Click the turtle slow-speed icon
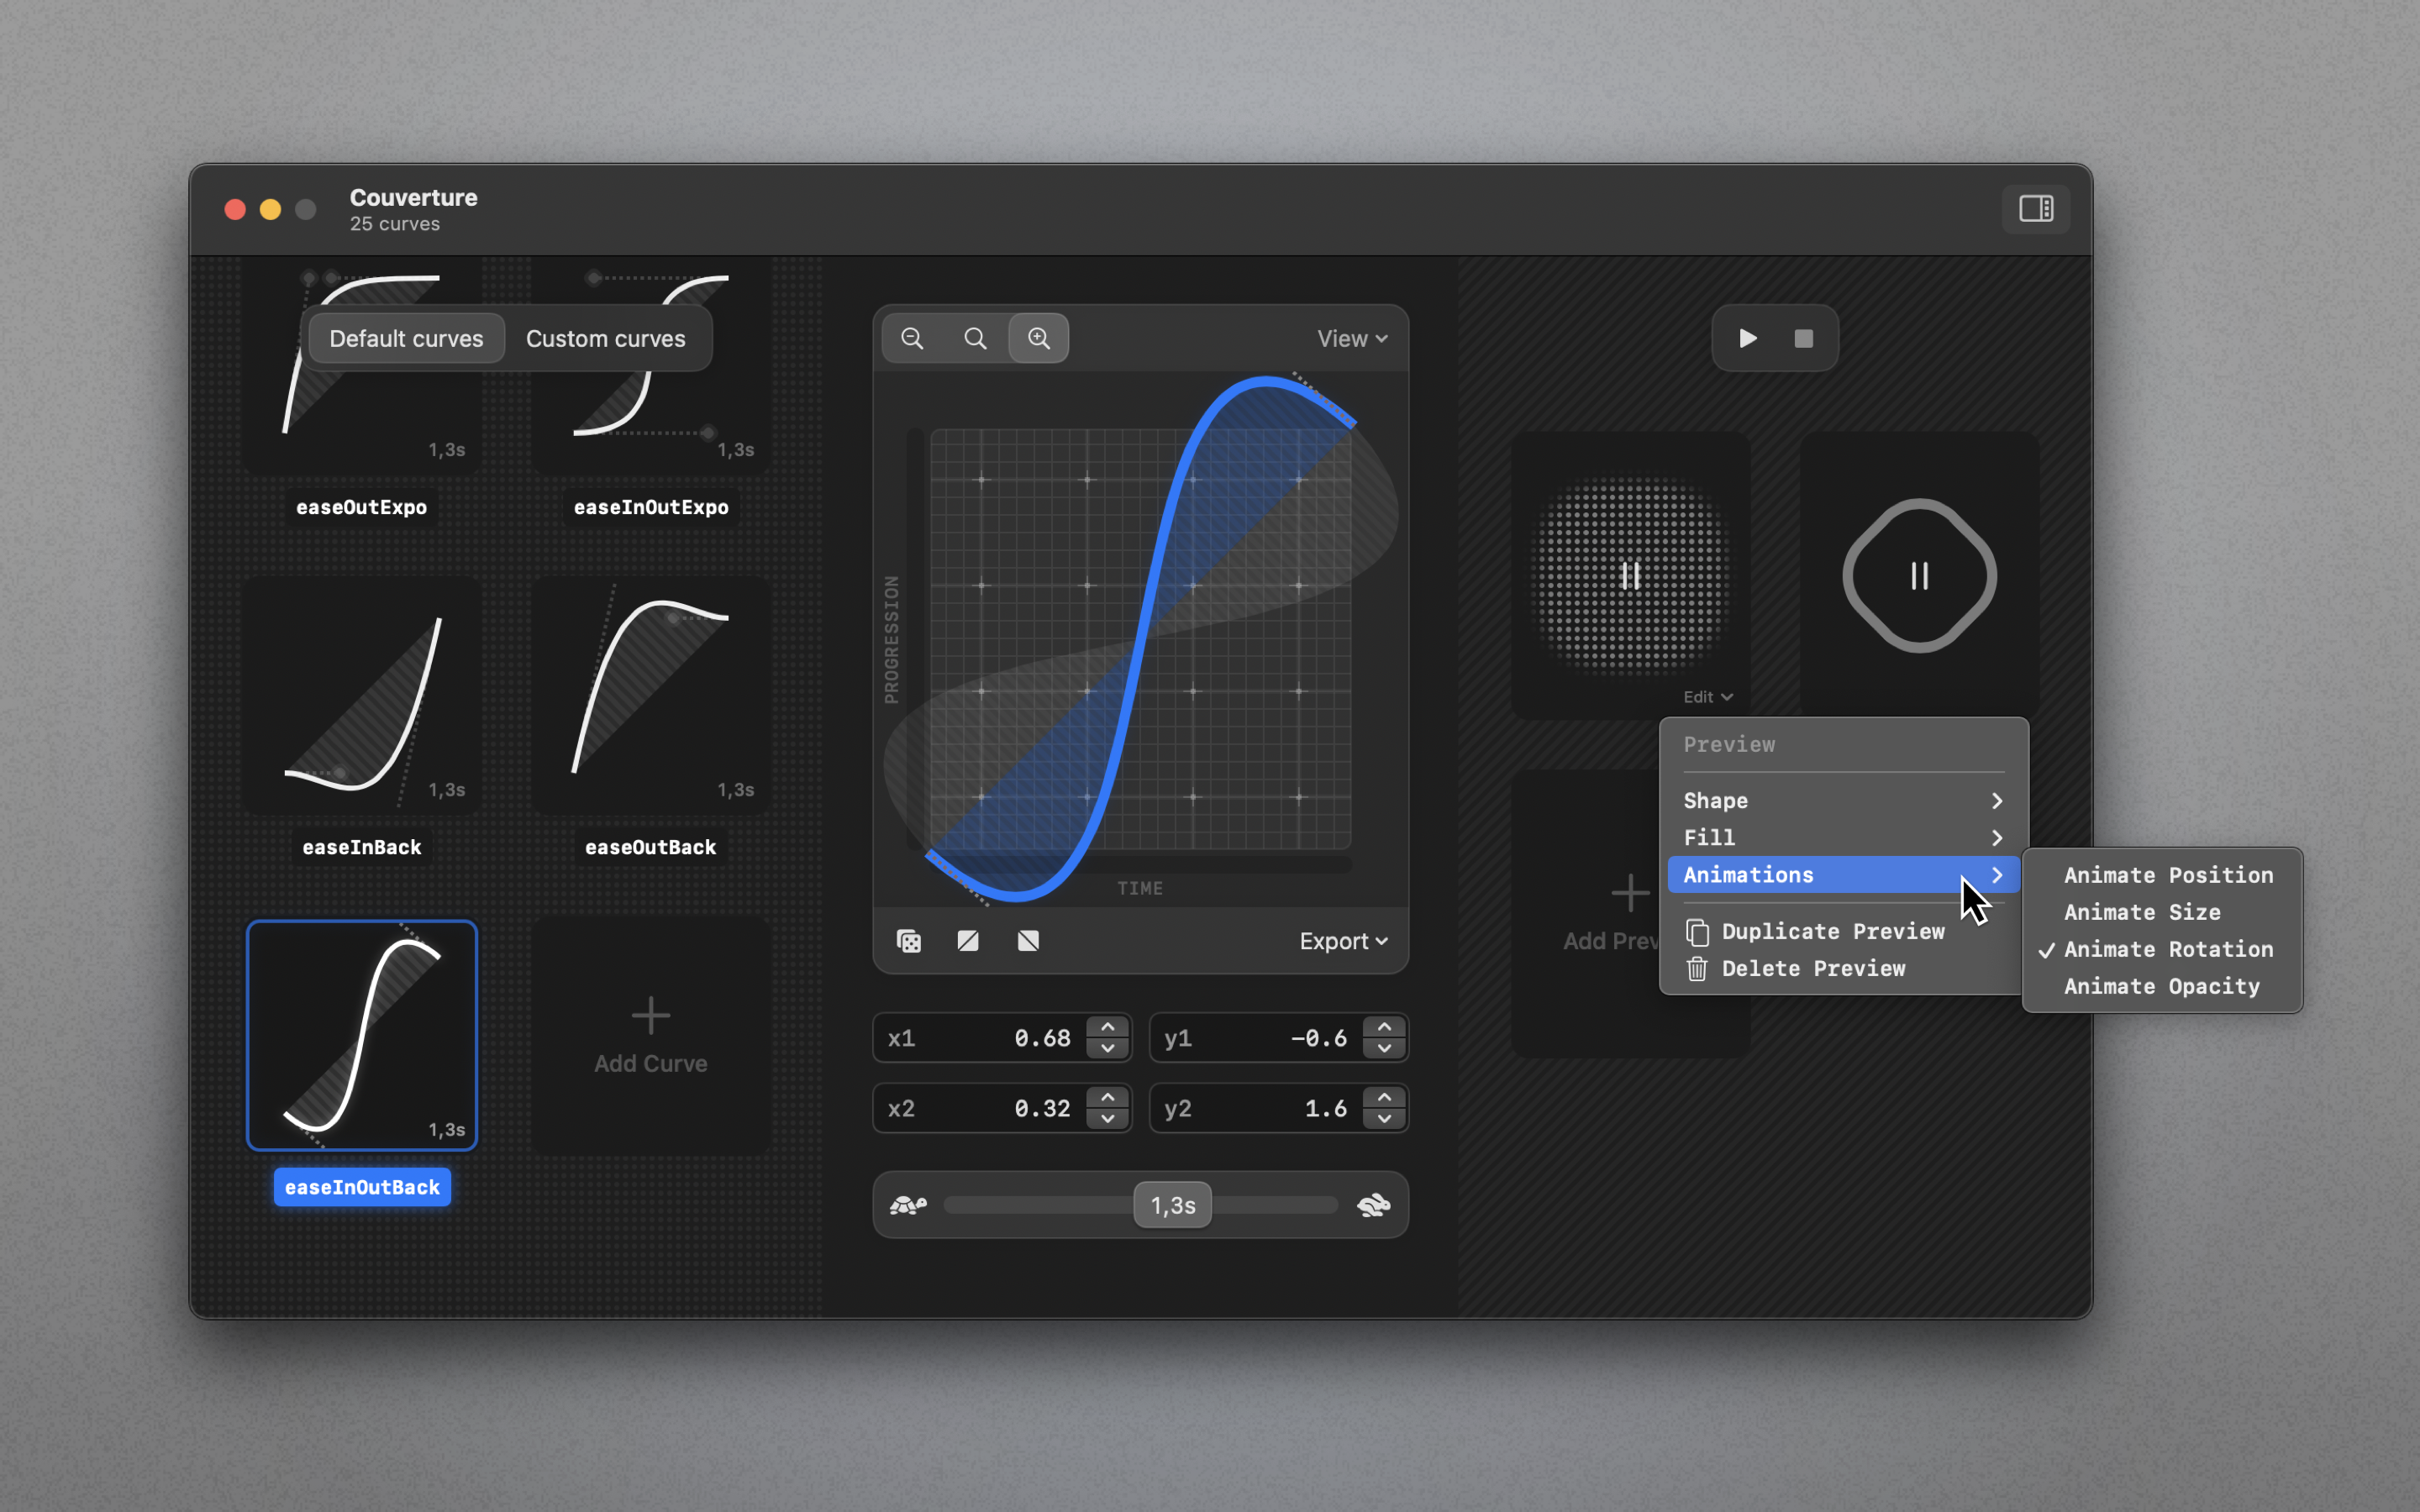 point(908,1205)
